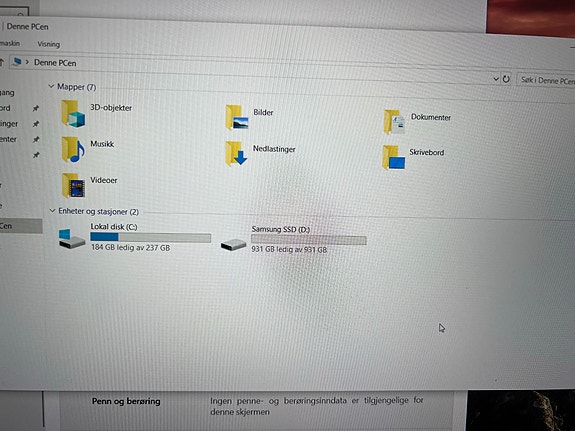
Task: Select the highlighted Denne PCen sidebar item
Action: [x=21, y=226]
